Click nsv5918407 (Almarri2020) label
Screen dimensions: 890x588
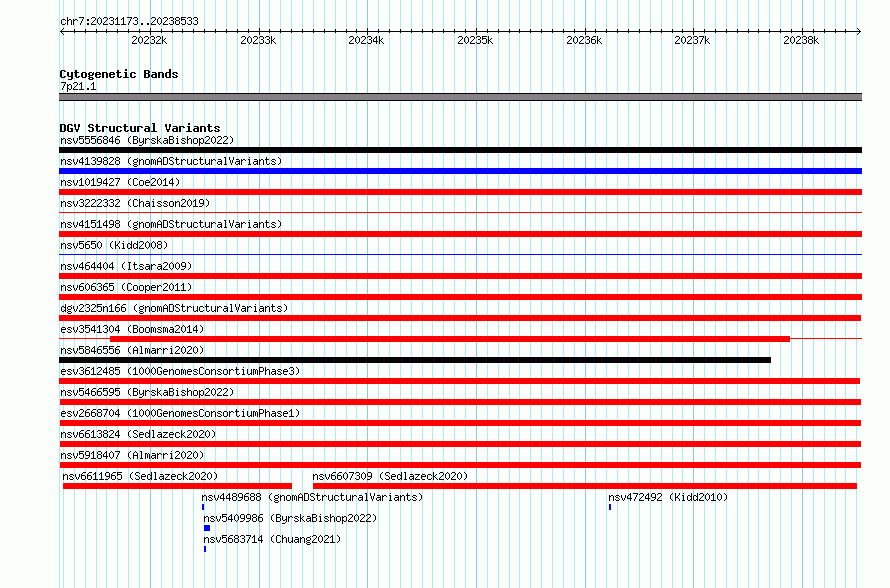[132, 455]
